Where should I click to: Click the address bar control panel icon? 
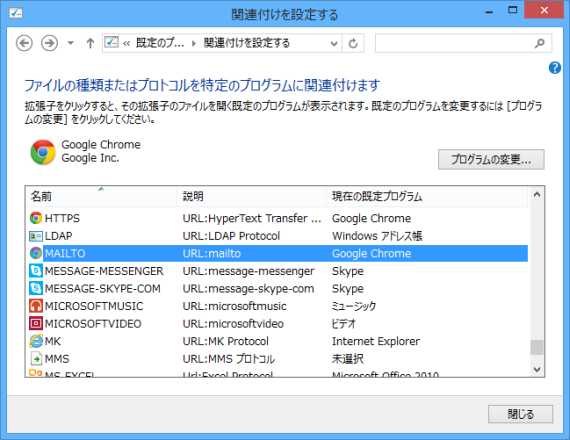[x=111, y=43]
